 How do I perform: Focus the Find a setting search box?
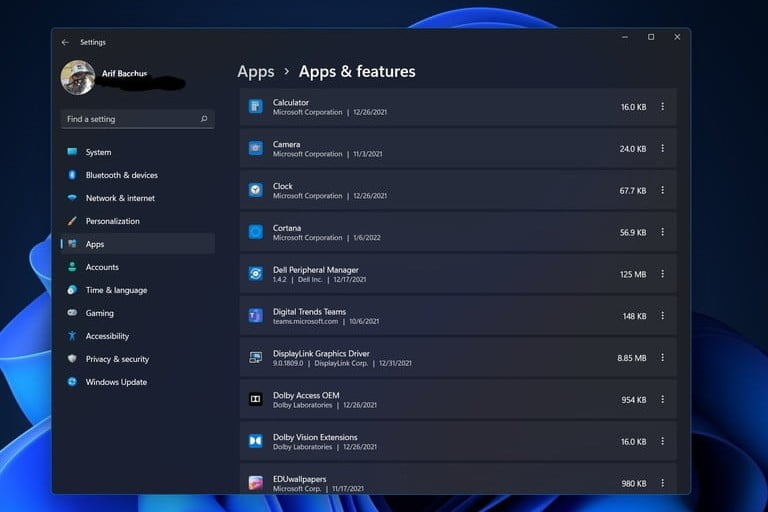click(x=137, y=119)
